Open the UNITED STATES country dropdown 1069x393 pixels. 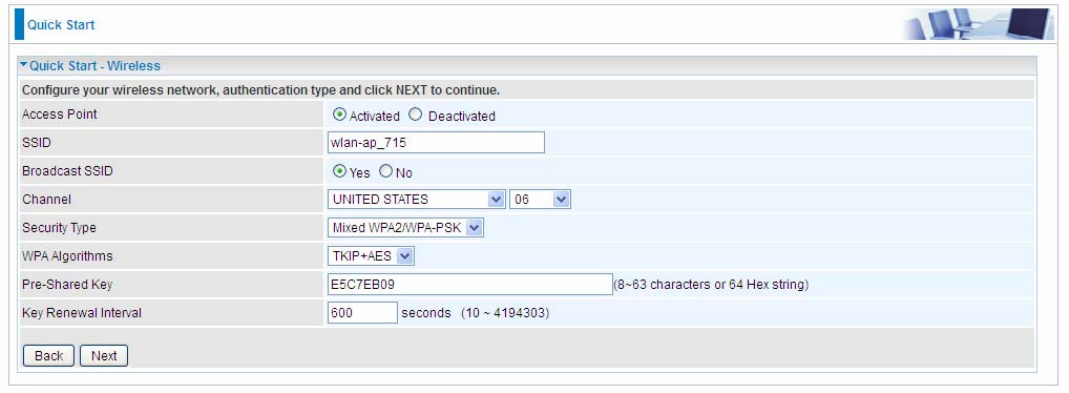coord(417,199)
